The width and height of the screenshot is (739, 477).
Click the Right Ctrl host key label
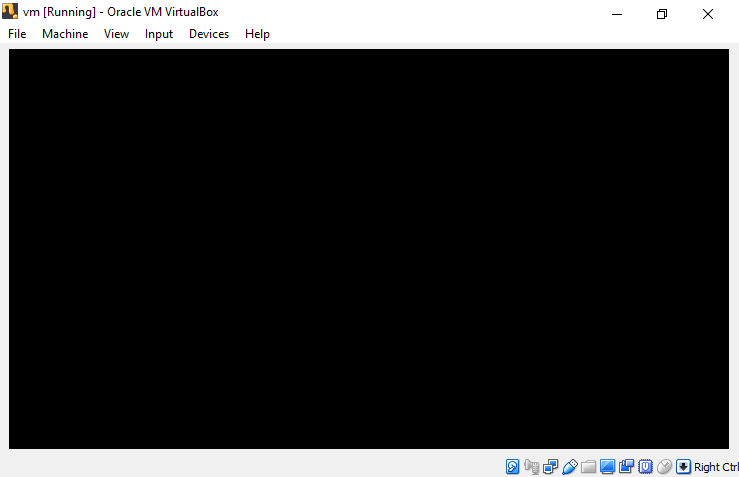[x=716, y=467]
